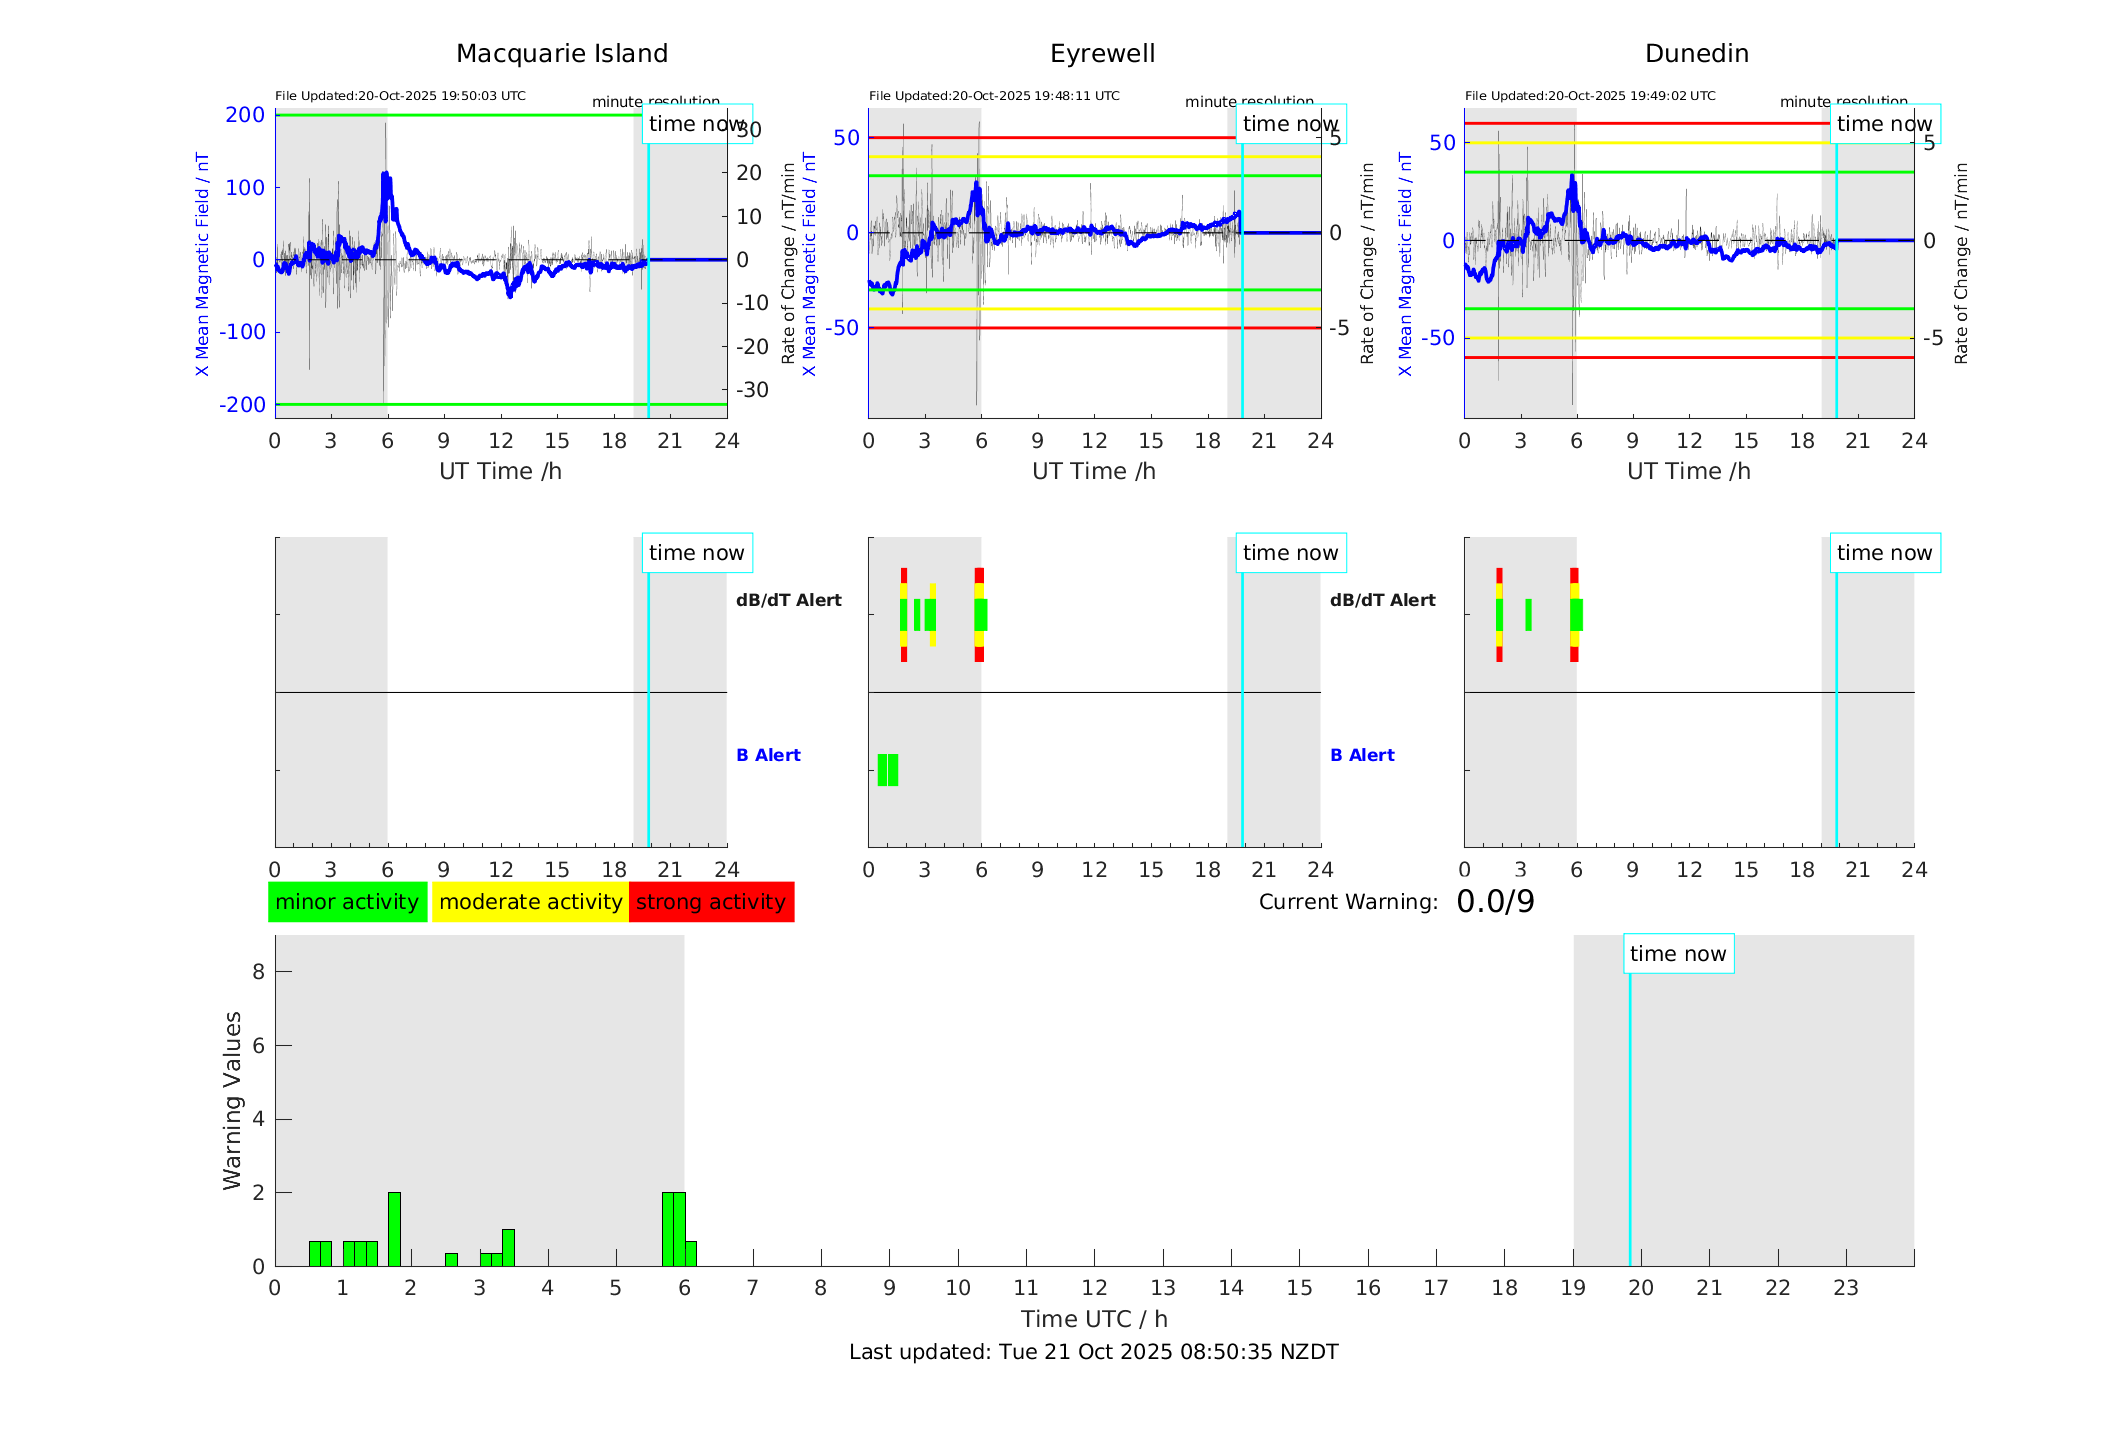Viewport: 2117px width, 1437px height.
Task: Click the Dunedin chart title
Action: [1696, 54]
